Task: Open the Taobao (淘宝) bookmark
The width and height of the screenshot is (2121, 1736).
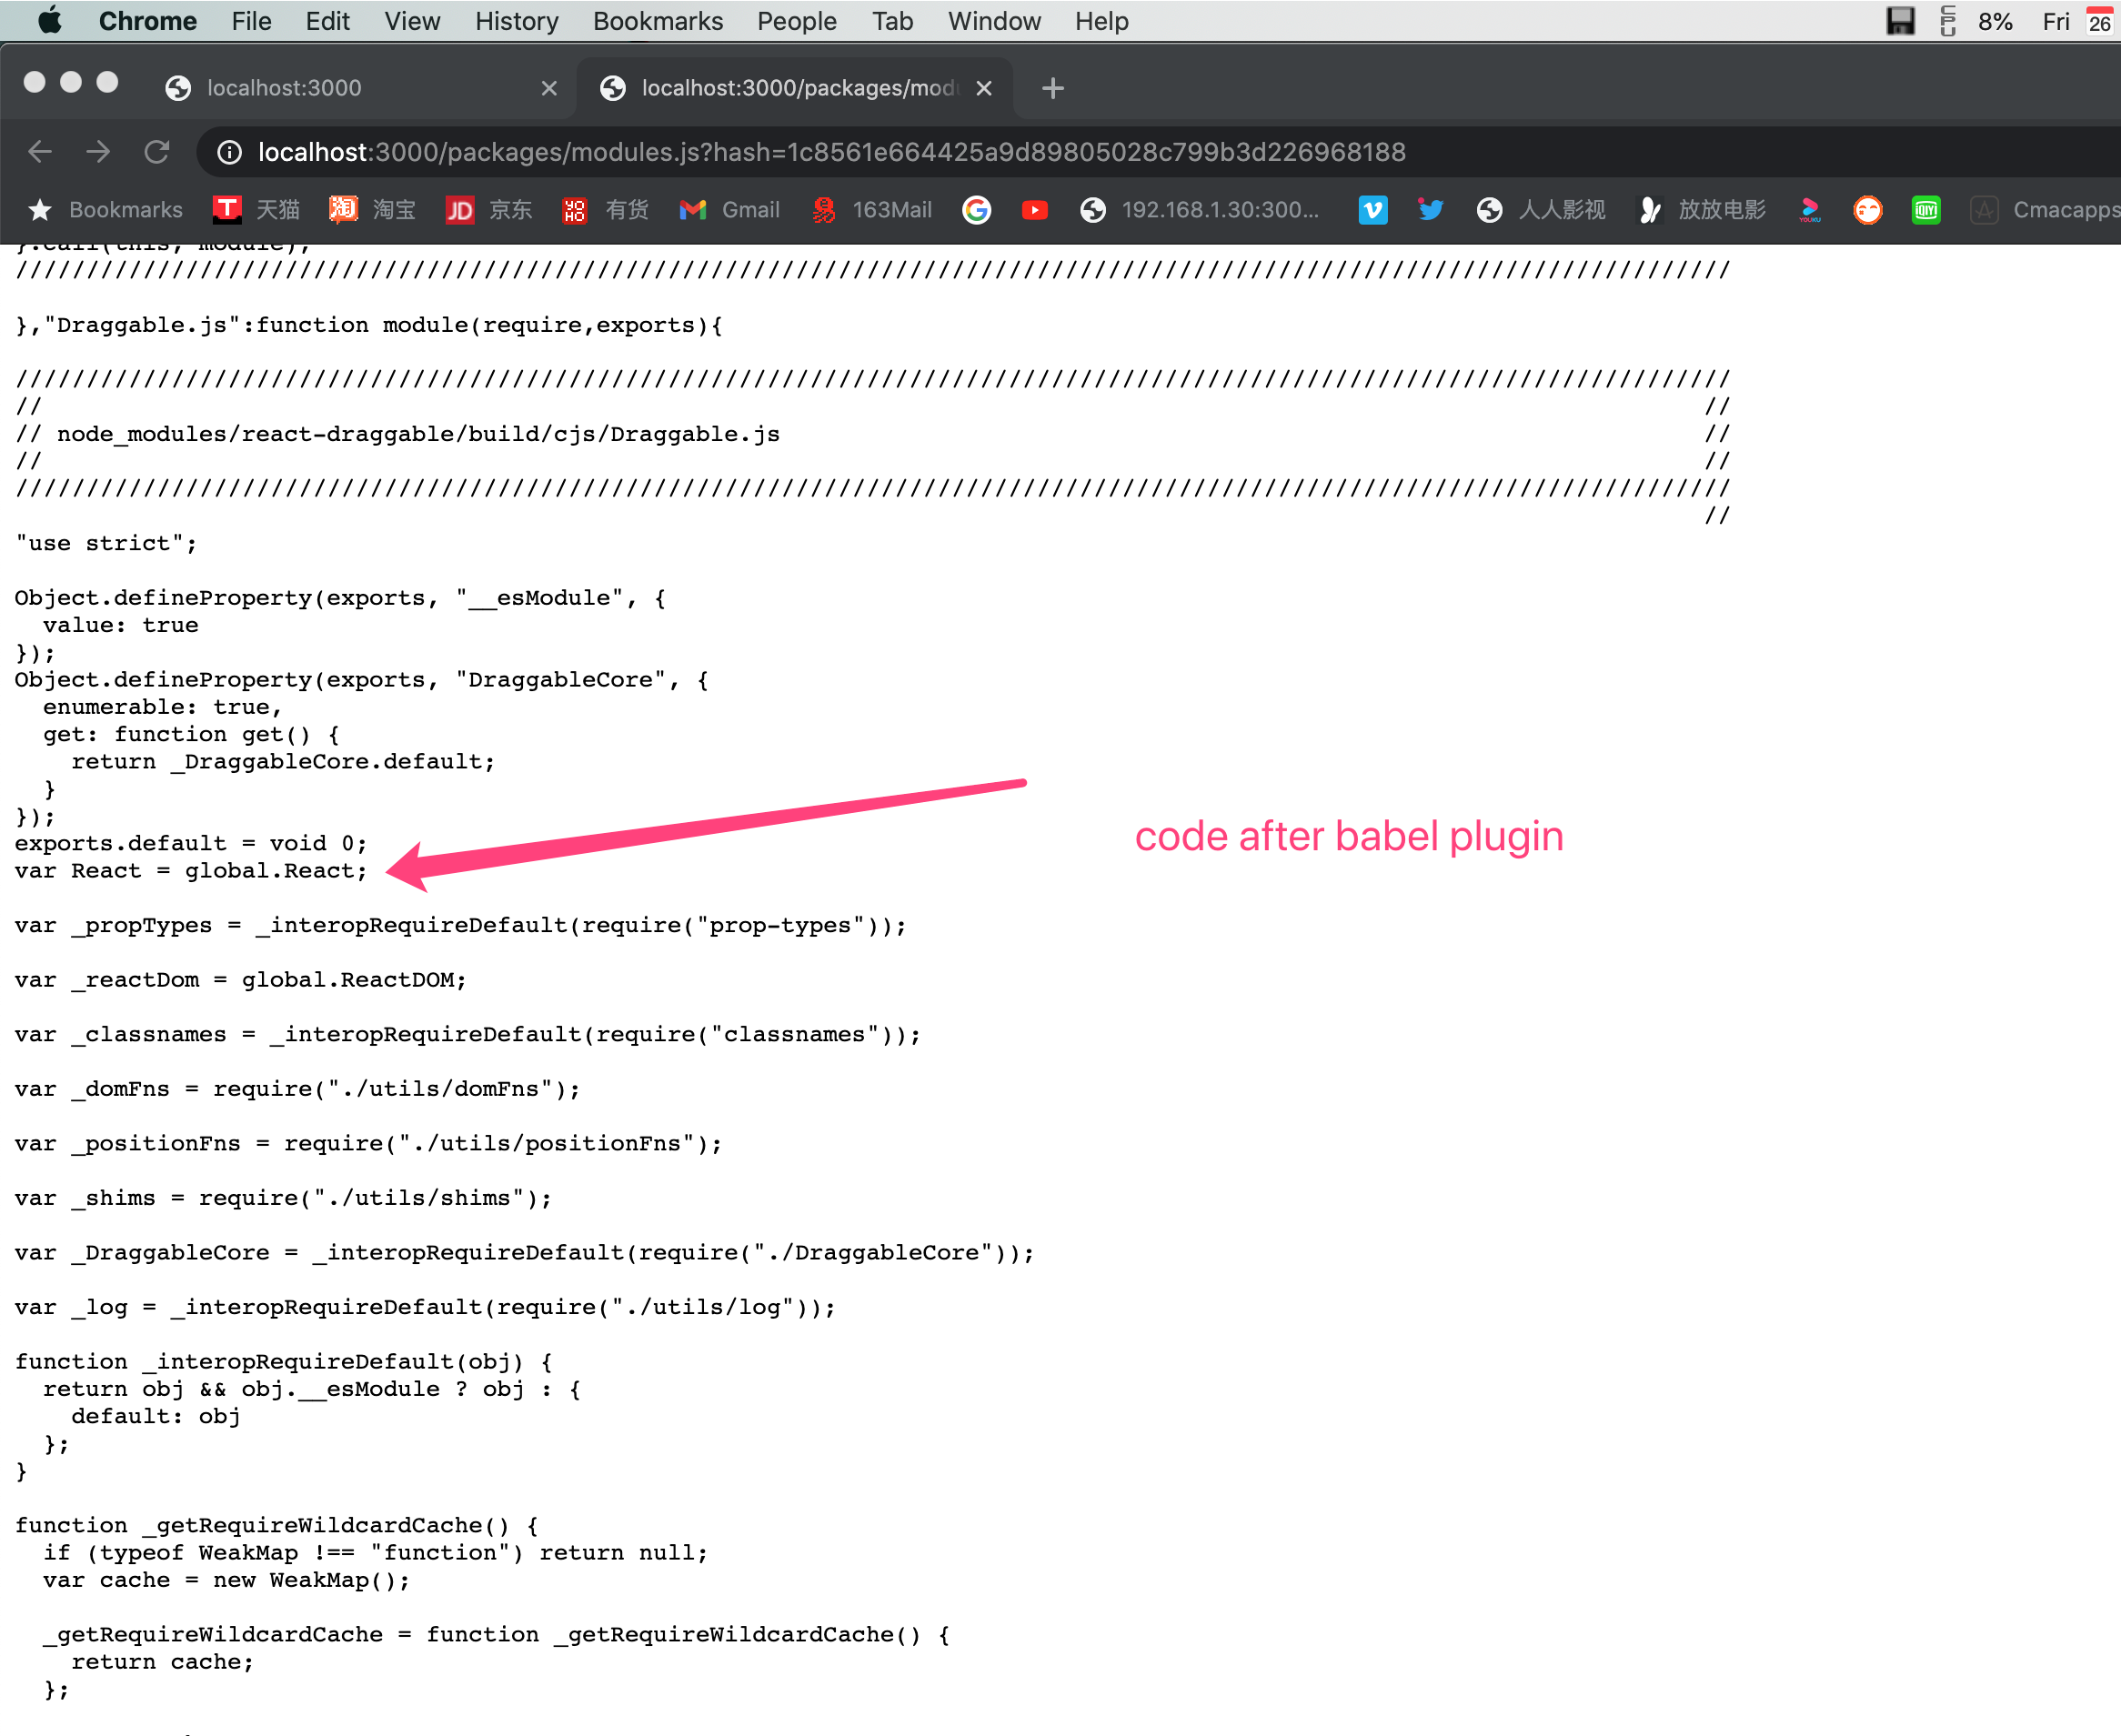Action: [x=371, y=210]
